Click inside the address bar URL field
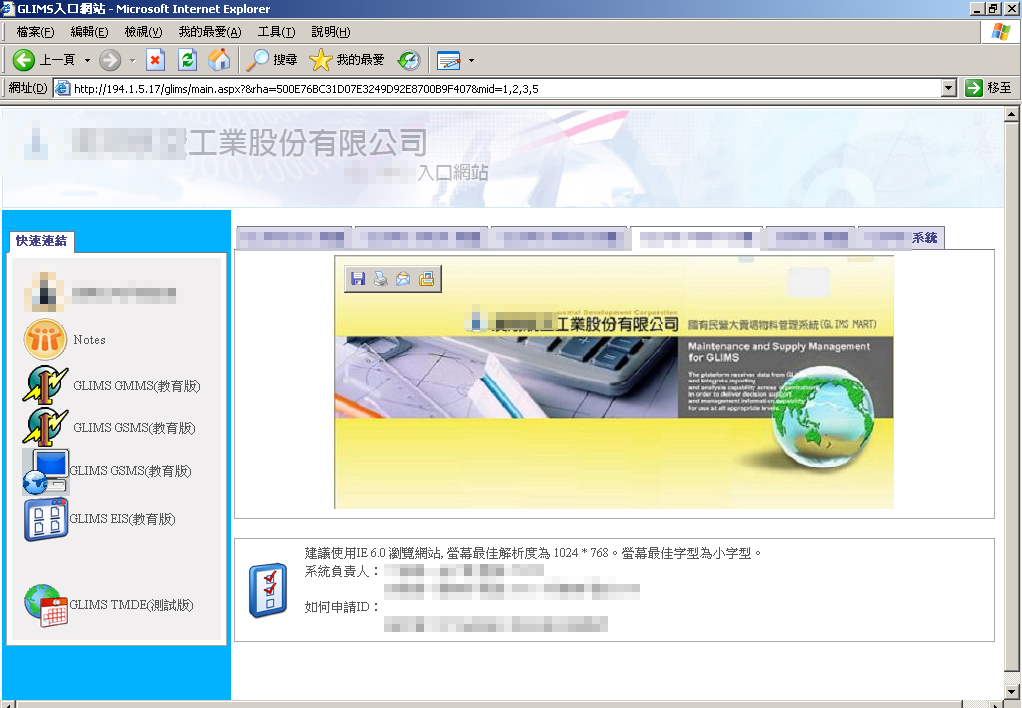 click(x=500, y=88)
